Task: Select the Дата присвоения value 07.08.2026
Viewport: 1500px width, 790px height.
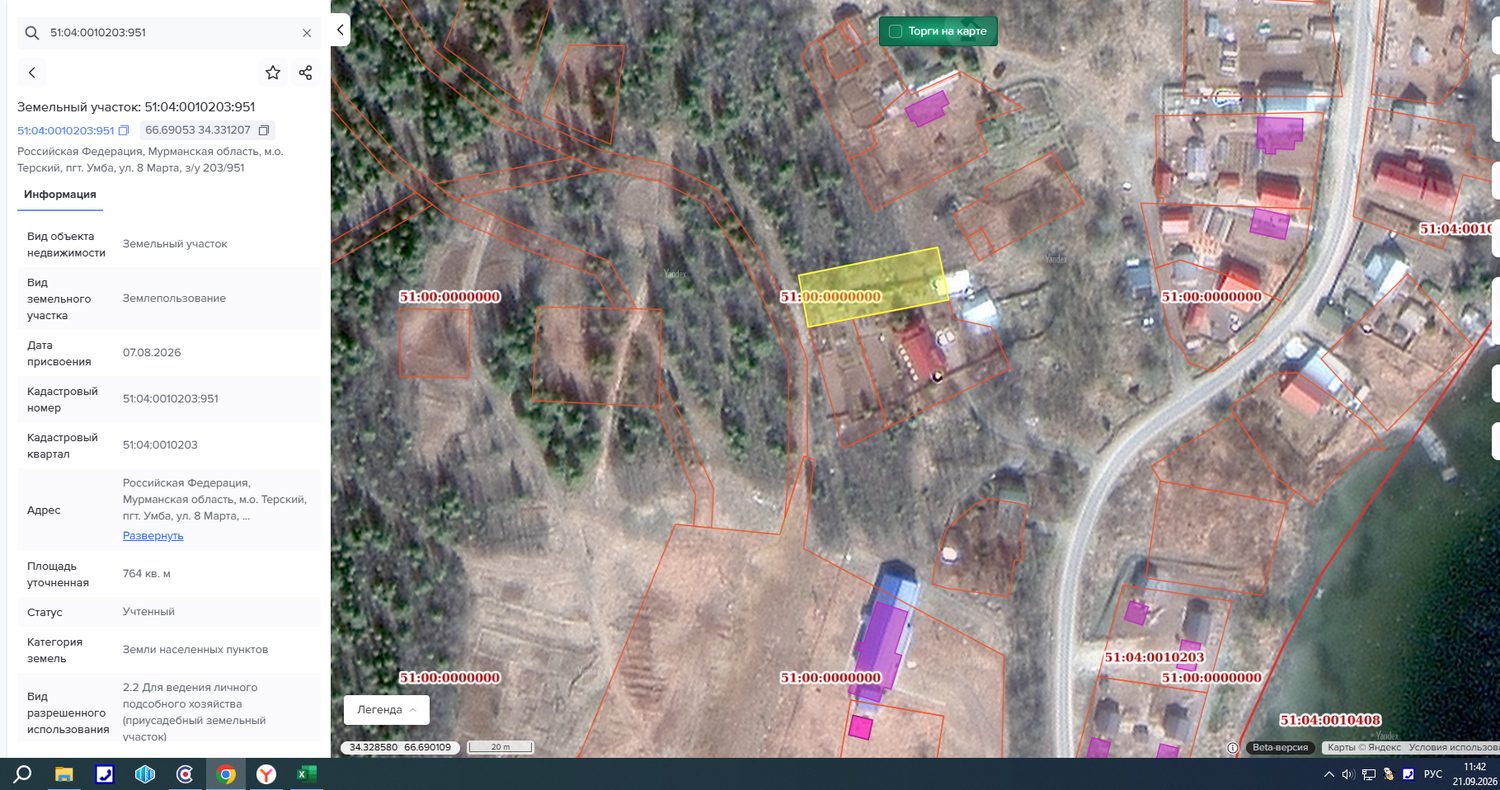Action: tap(152, 353)
